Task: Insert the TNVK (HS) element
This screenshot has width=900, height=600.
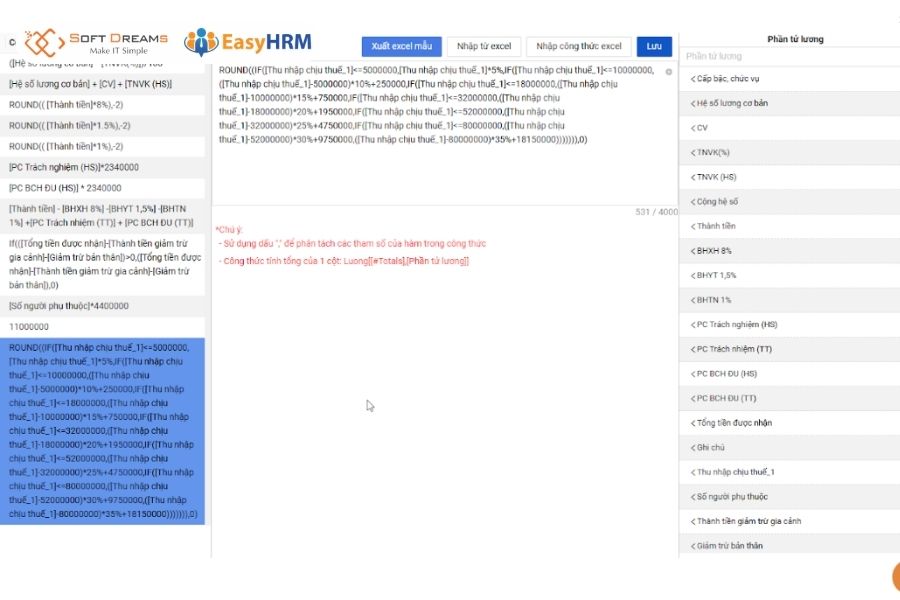Action: click(x=790, y=177)
